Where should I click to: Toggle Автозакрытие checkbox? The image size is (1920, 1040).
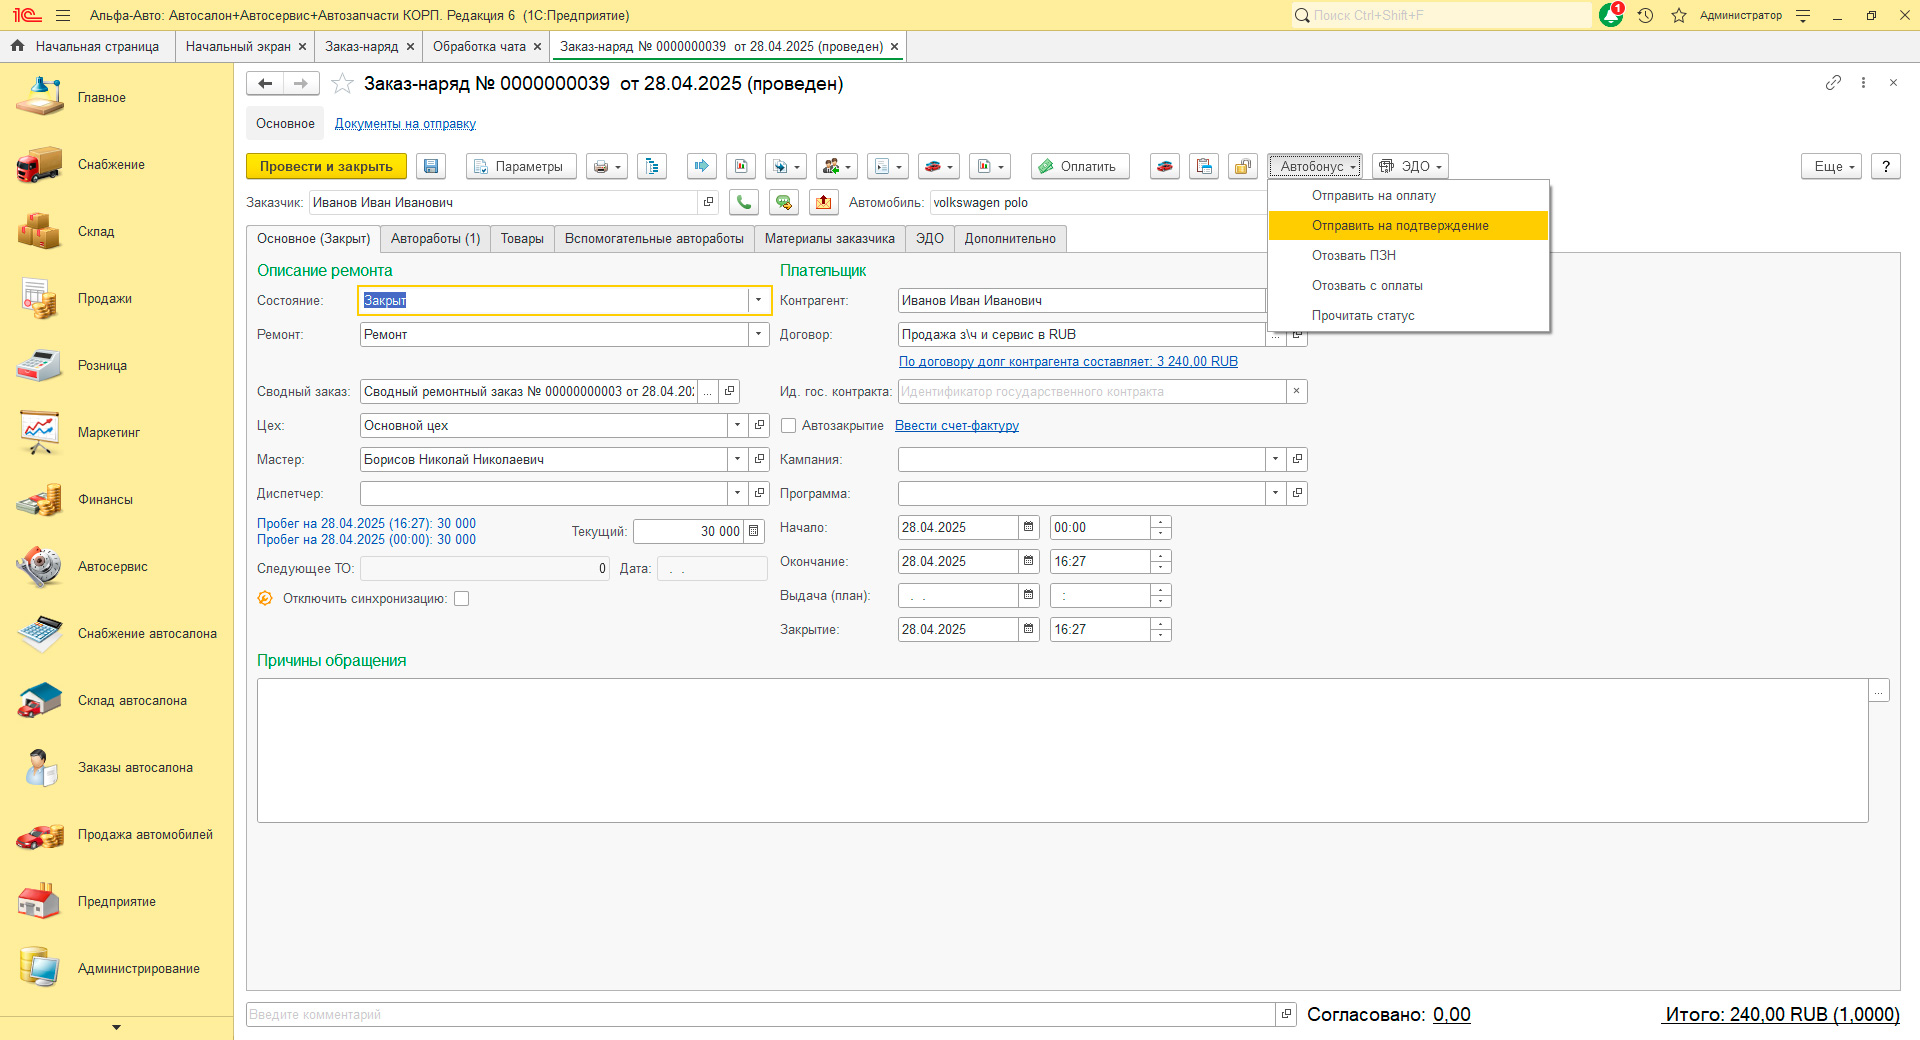(789, 426)
